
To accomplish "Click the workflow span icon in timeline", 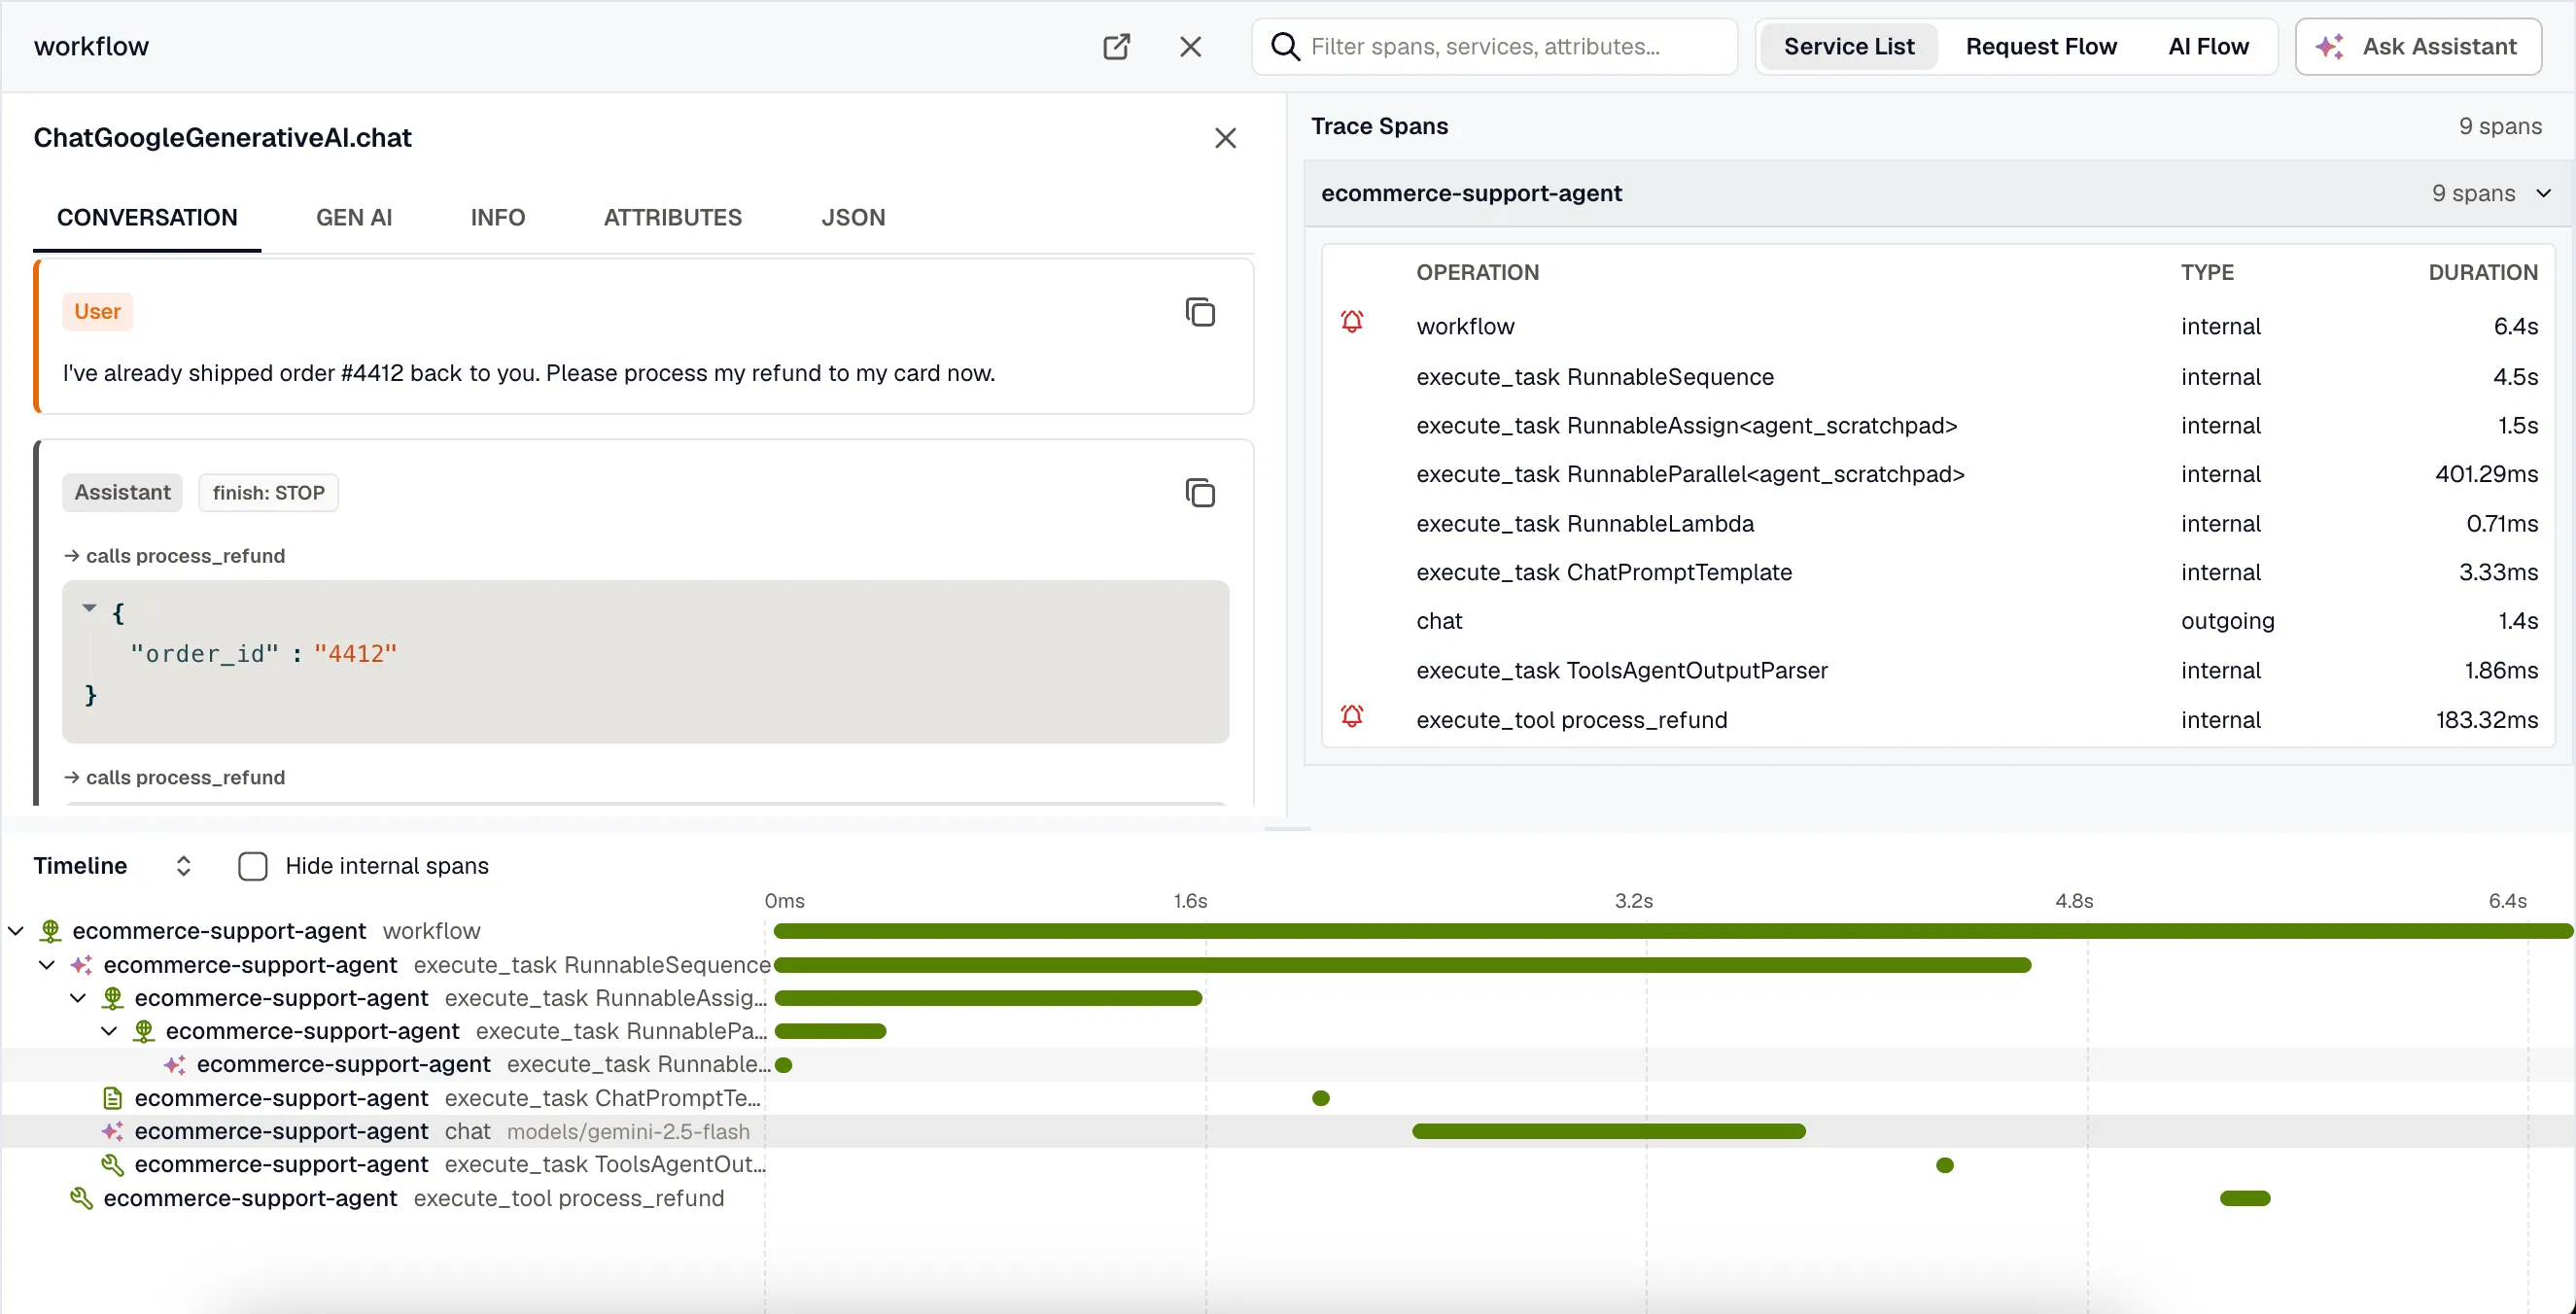I will point(50,931).
